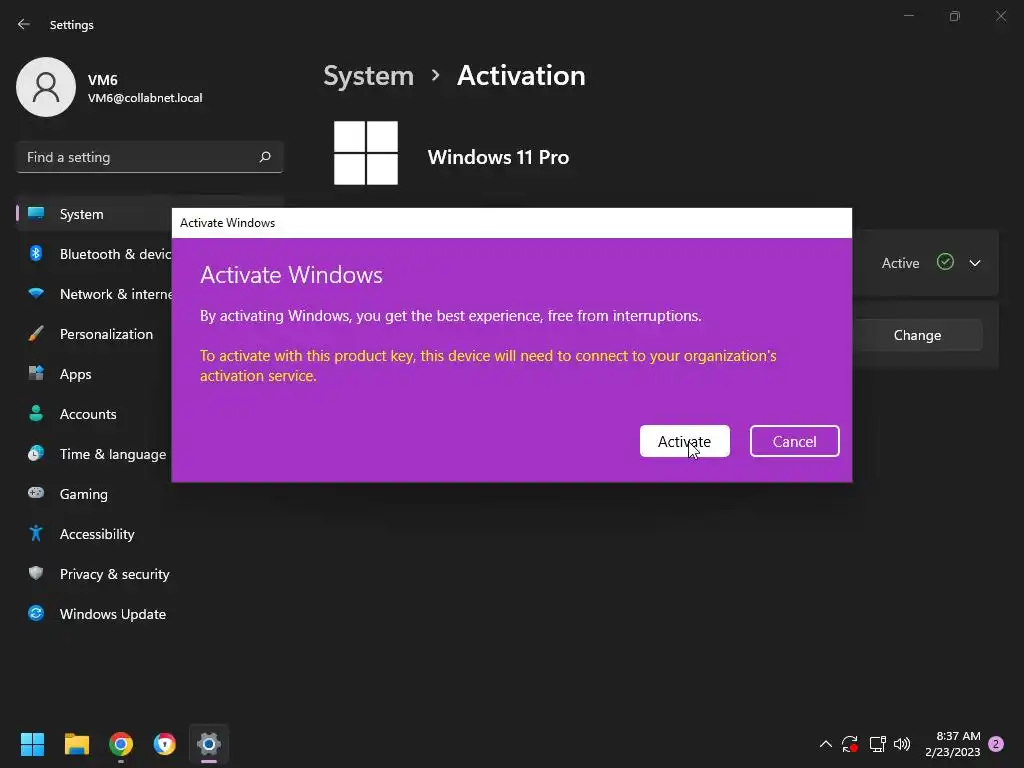Open notifications badge showing 2
1024x768 pixels.
click(x=996, y=744)
